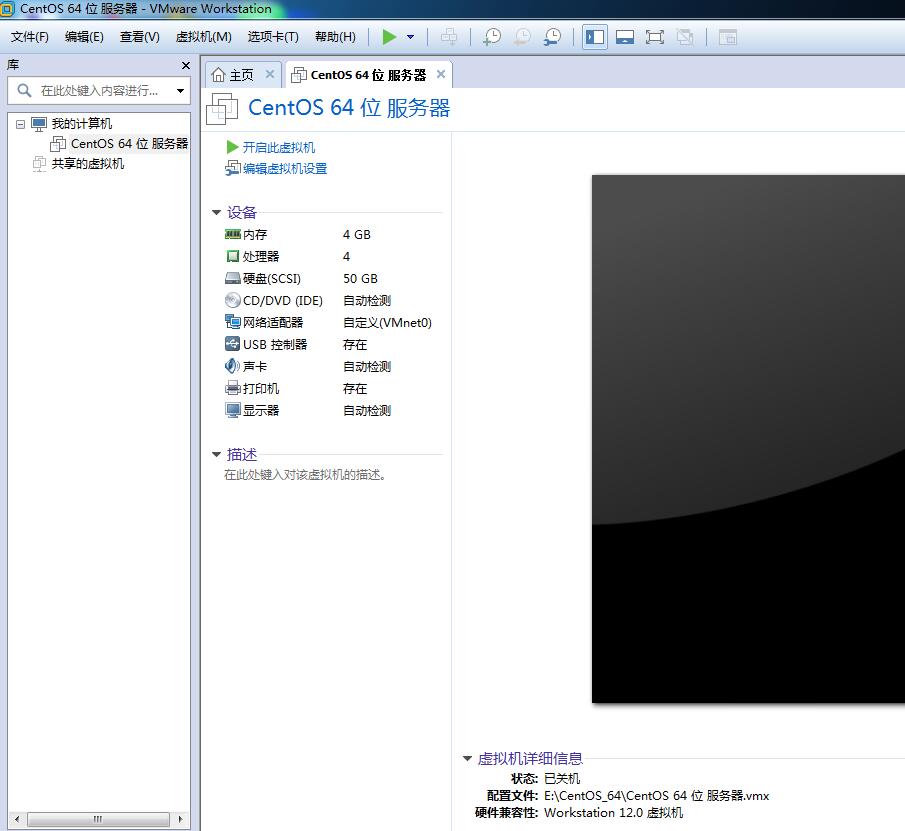The width and height of the screenshot is (905, 831).
Task: Click the USB 控制器 icon
Action: (233, 344)
